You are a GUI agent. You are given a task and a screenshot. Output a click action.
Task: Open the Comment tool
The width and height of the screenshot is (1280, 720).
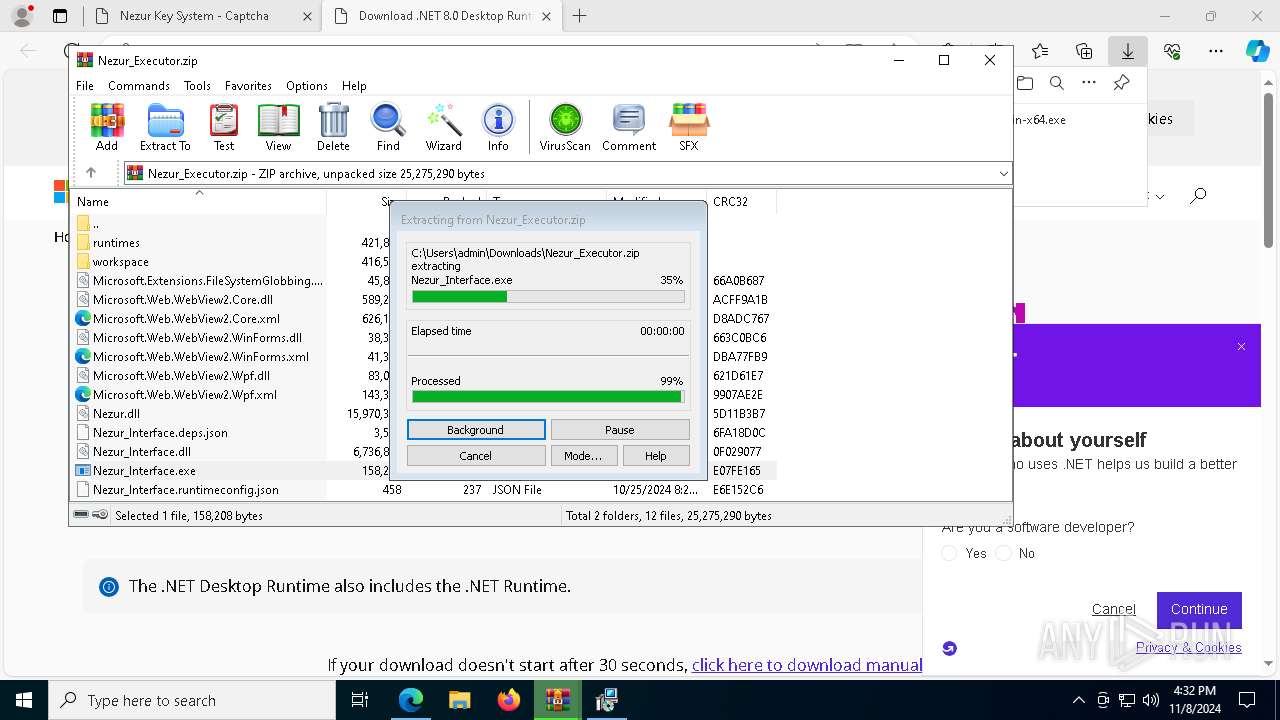click(629, 127)
